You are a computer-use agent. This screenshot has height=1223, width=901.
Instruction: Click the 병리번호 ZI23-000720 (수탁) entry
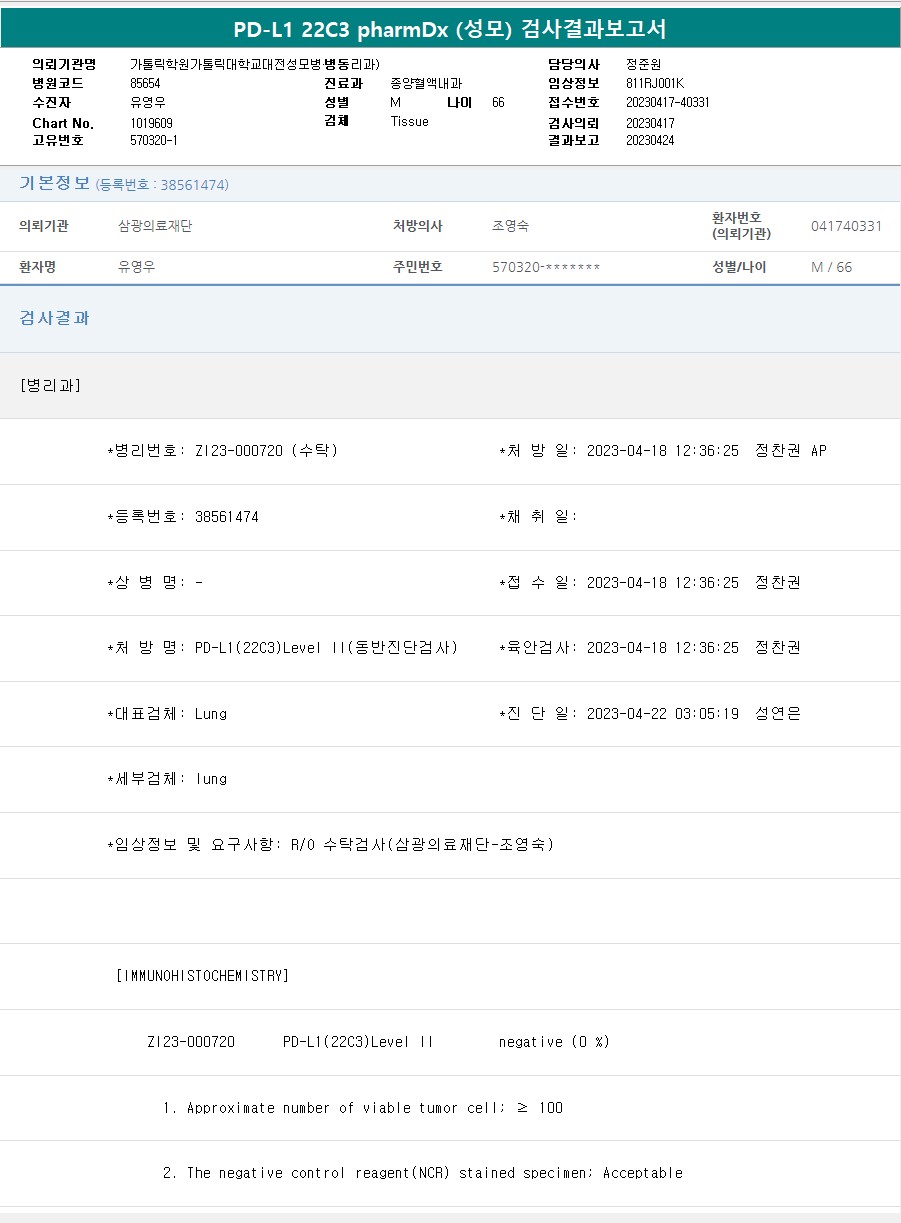266,451
